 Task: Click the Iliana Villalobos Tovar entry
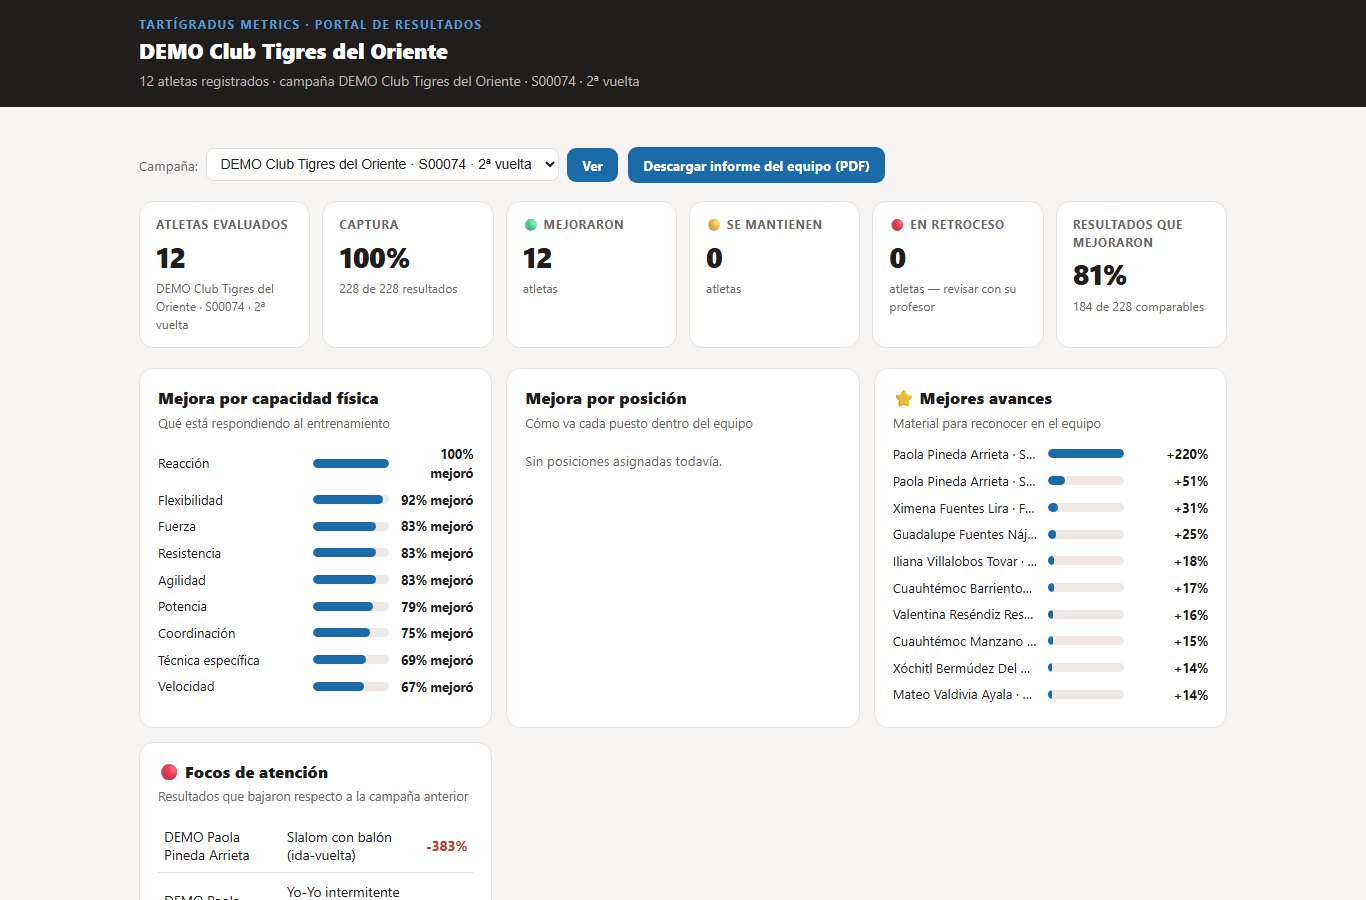click(x=1050, y=561)
